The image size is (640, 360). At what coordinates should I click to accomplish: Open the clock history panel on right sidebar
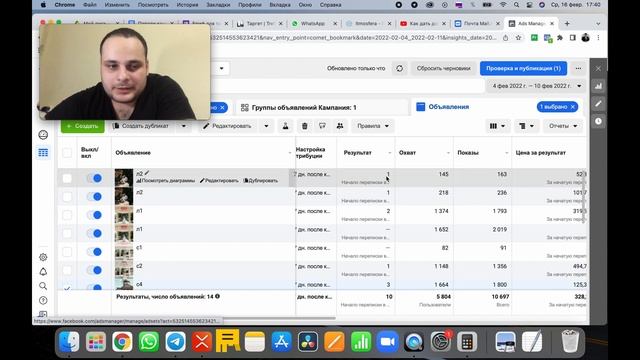click(598, 121)
